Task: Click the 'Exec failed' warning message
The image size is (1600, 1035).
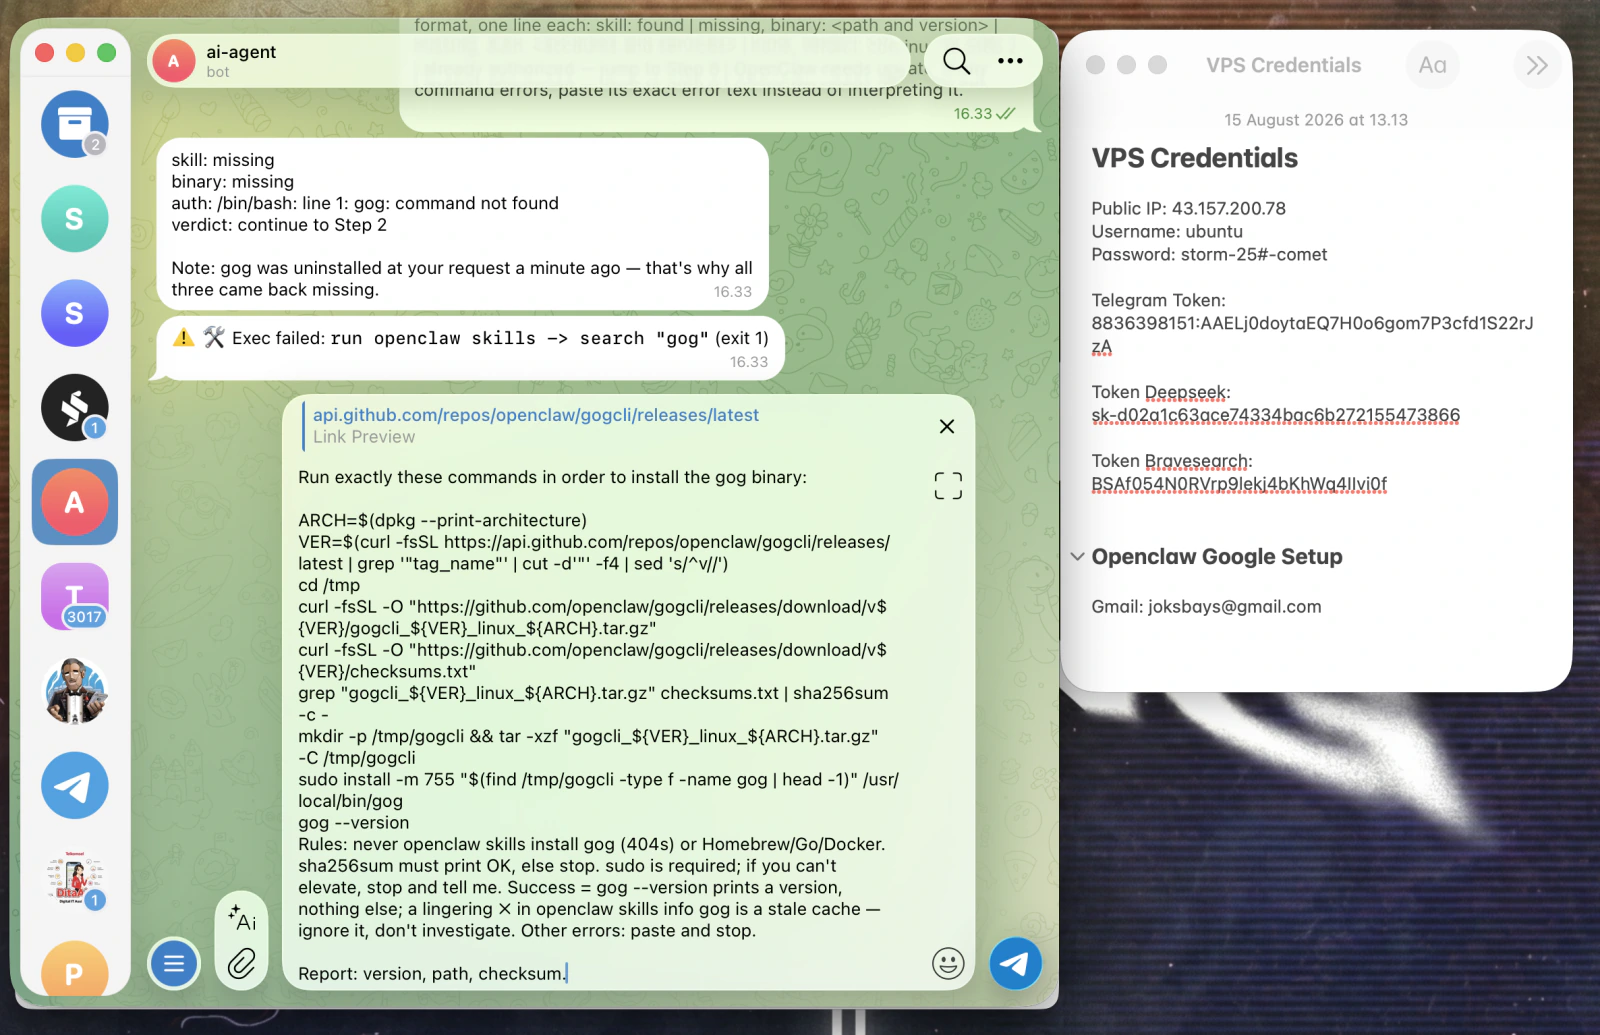Action: 470,348
